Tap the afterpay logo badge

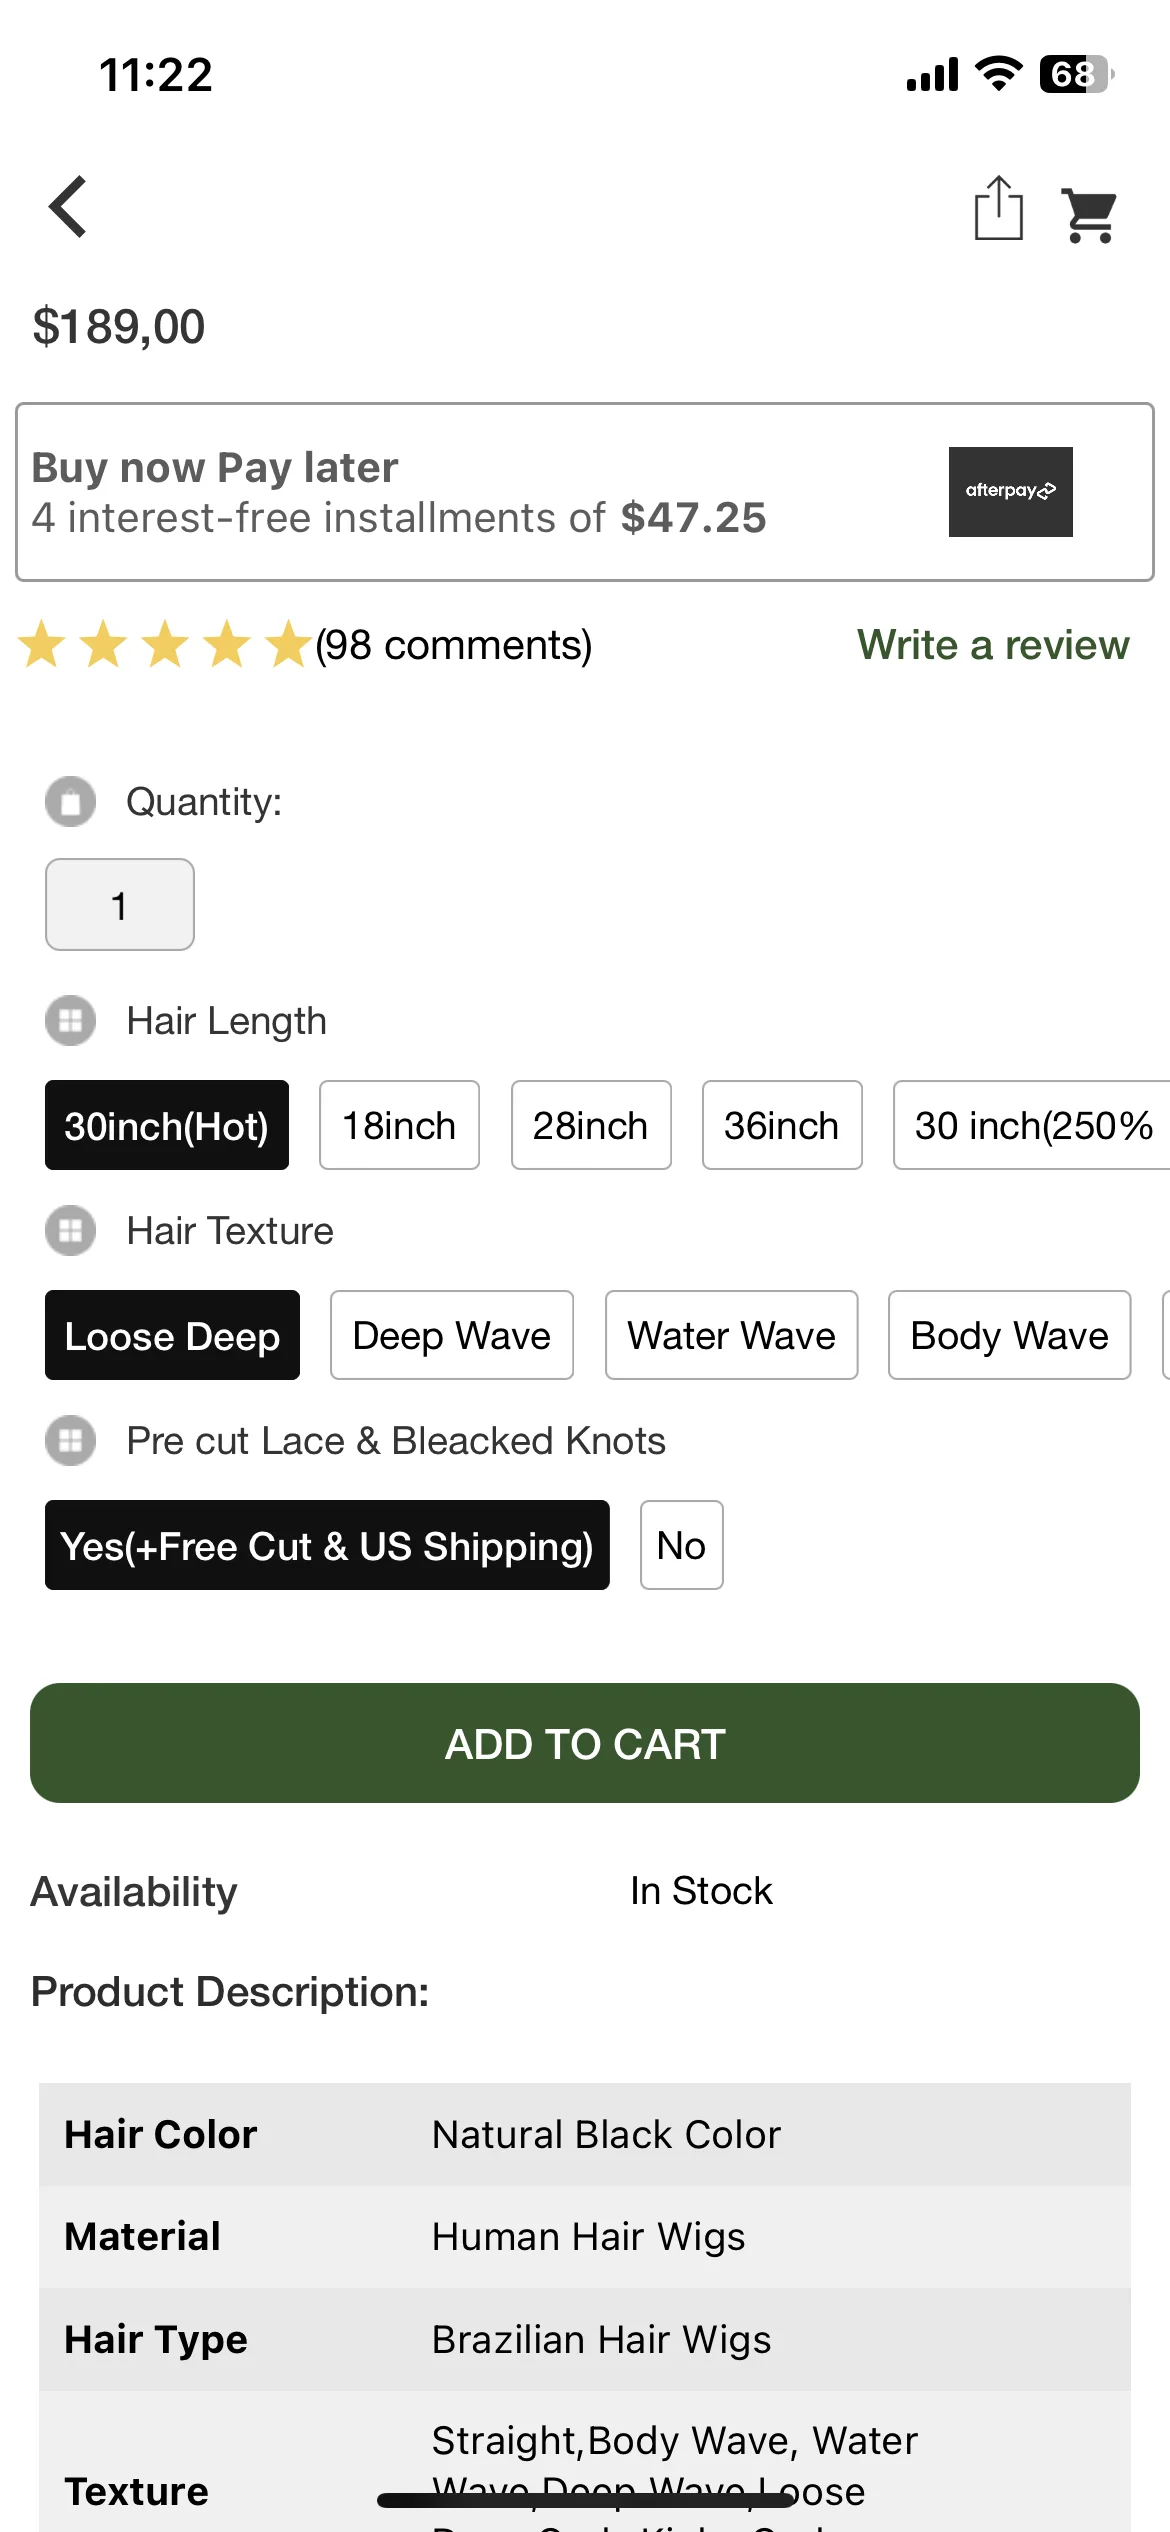1010,491
